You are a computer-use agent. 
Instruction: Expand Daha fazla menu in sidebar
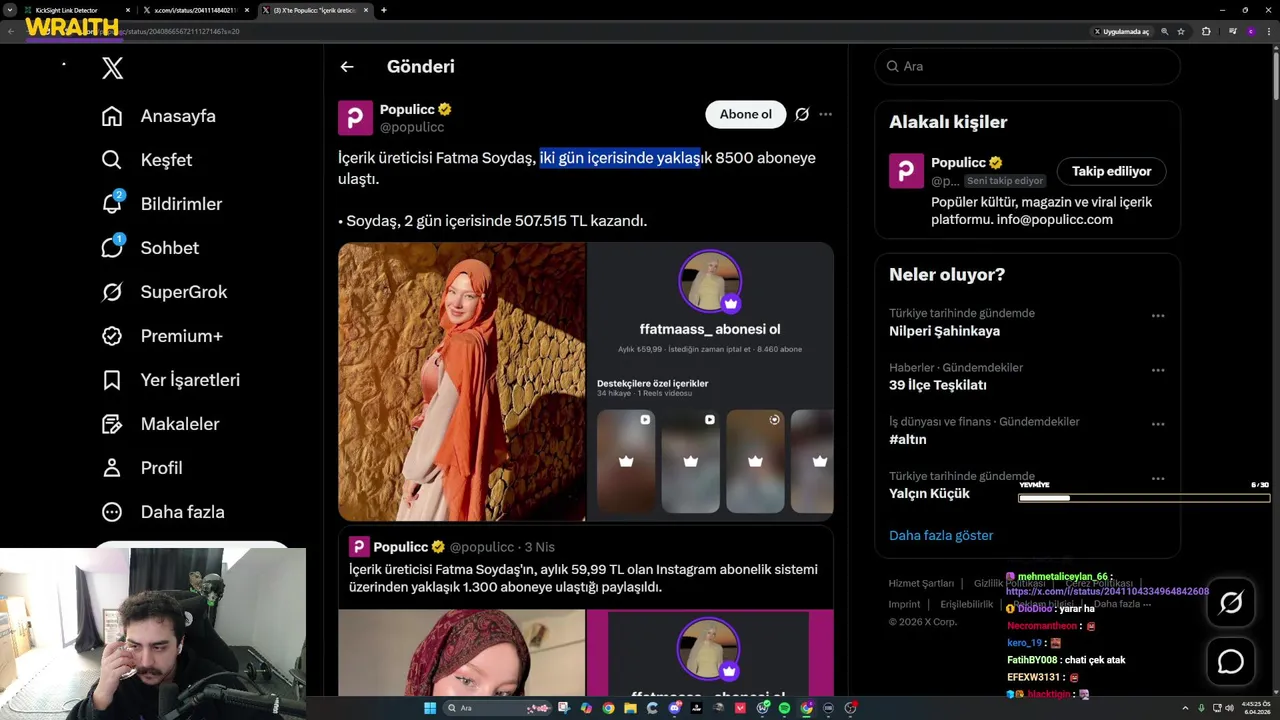click(x=163, y=512)
